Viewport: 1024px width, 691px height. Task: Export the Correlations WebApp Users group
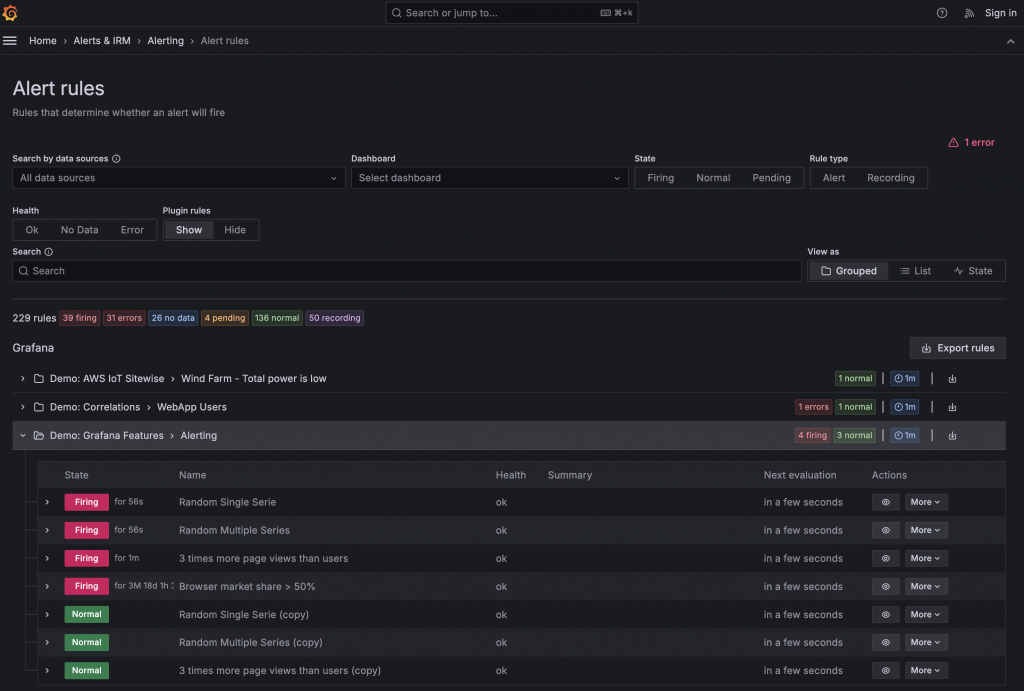(952, 407)
